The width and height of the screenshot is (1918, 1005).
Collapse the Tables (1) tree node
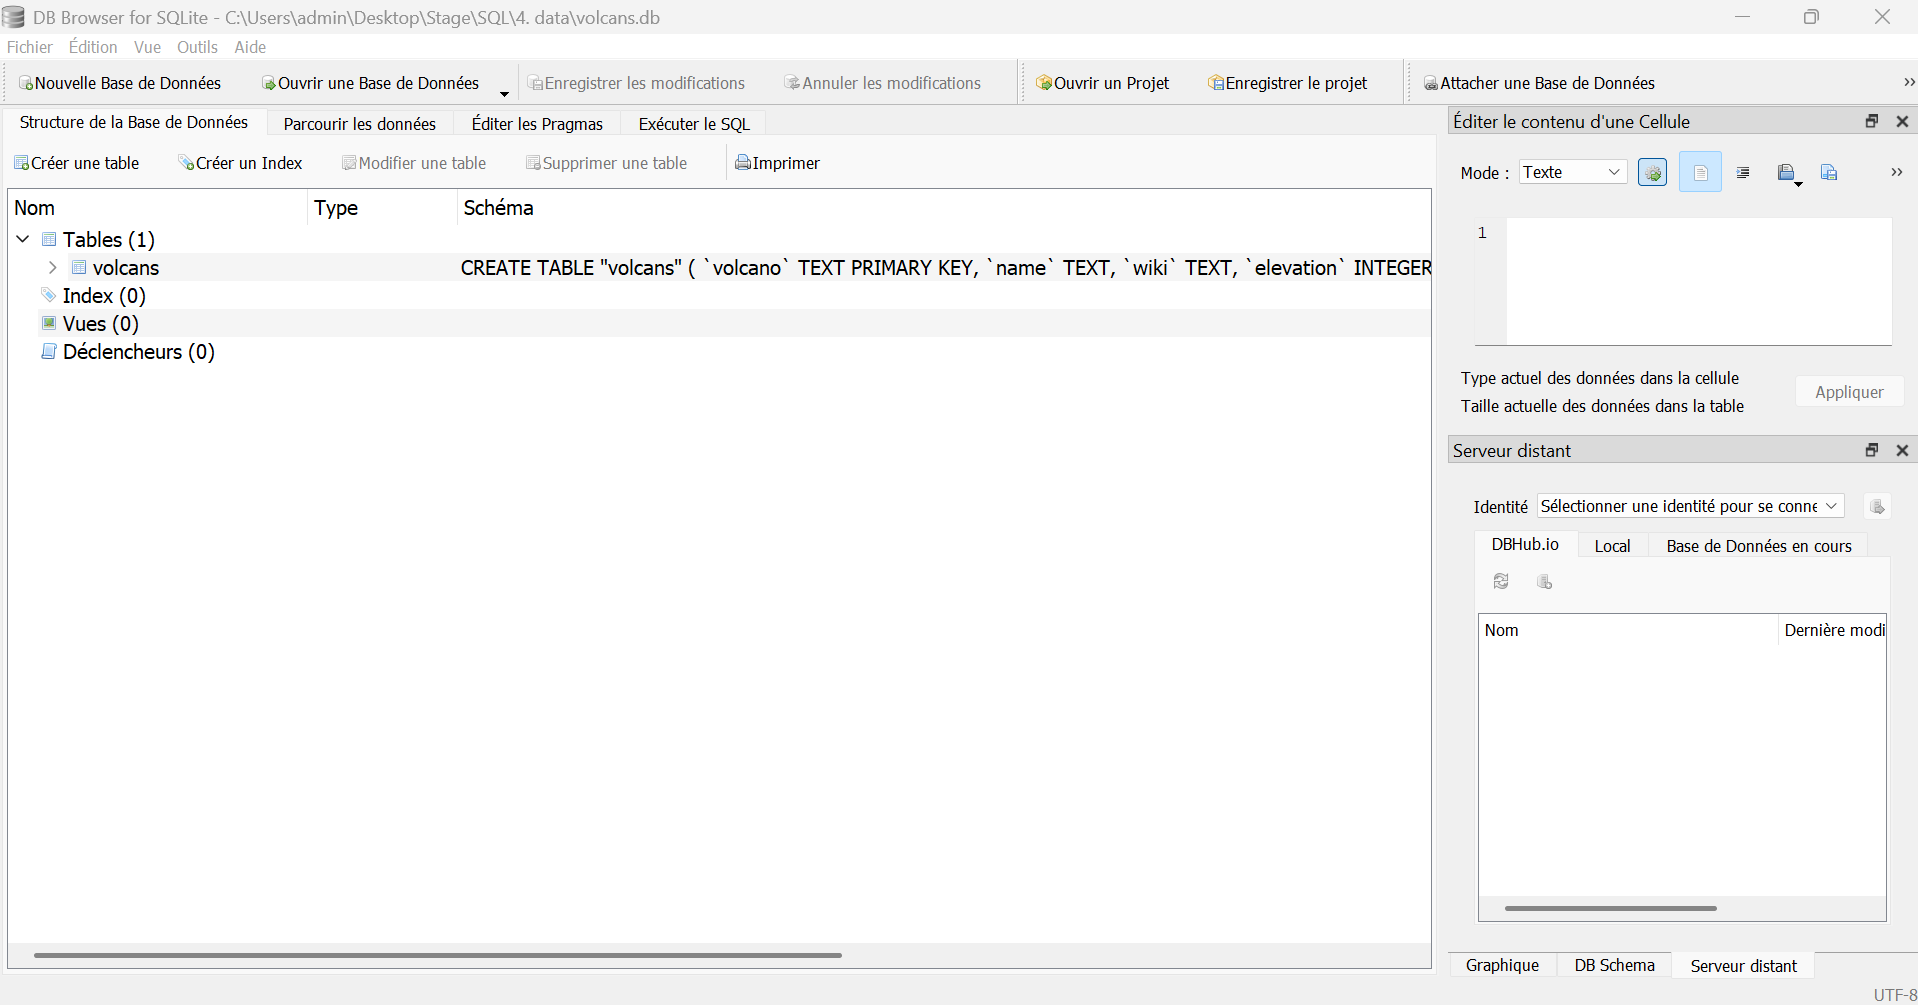point(23,240)
